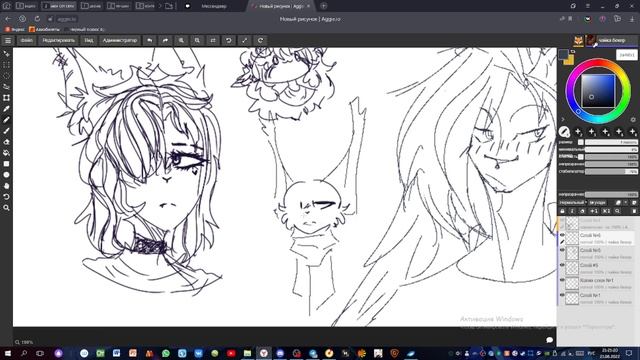Open the Нормальный blend mode dropdown

point(573,202)
